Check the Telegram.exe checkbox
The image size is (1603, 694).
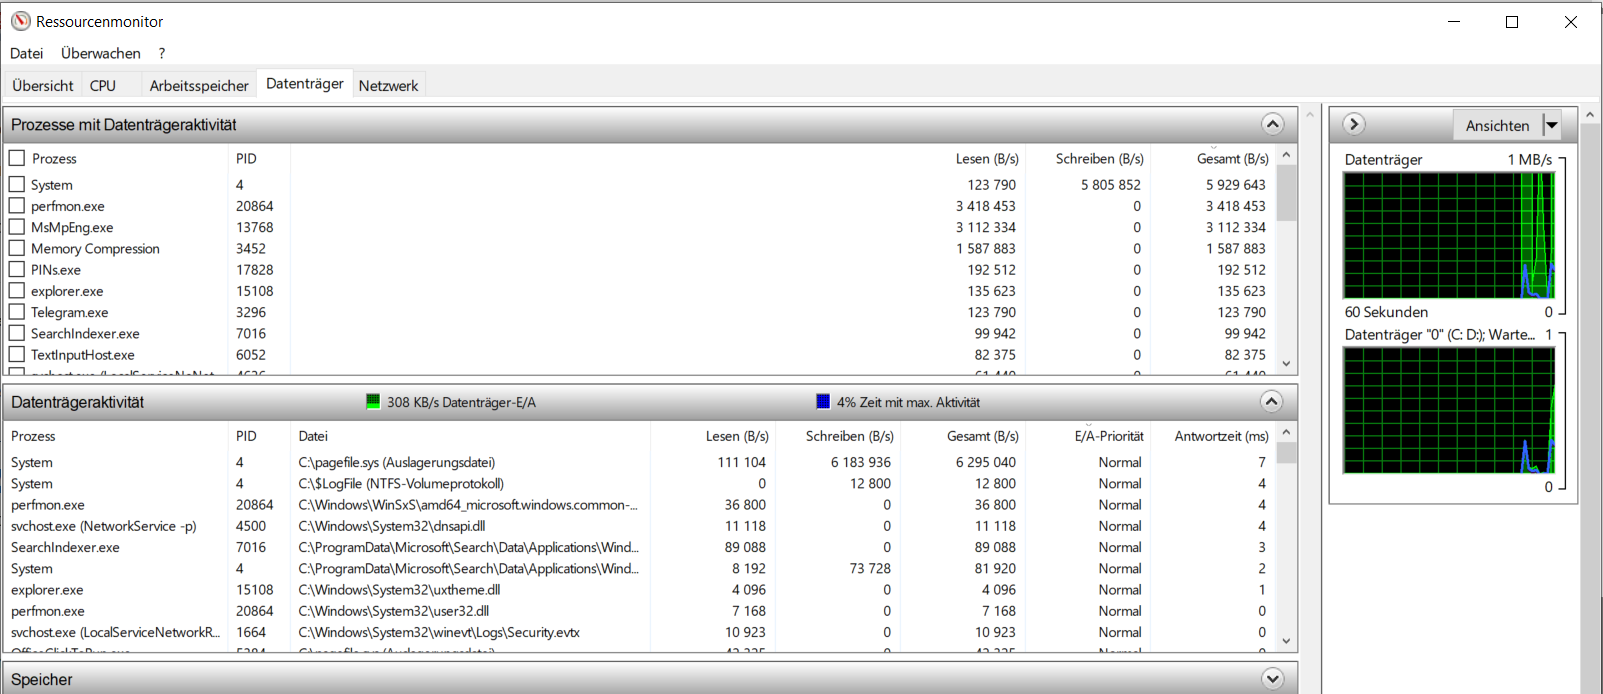tap(17, 311)
